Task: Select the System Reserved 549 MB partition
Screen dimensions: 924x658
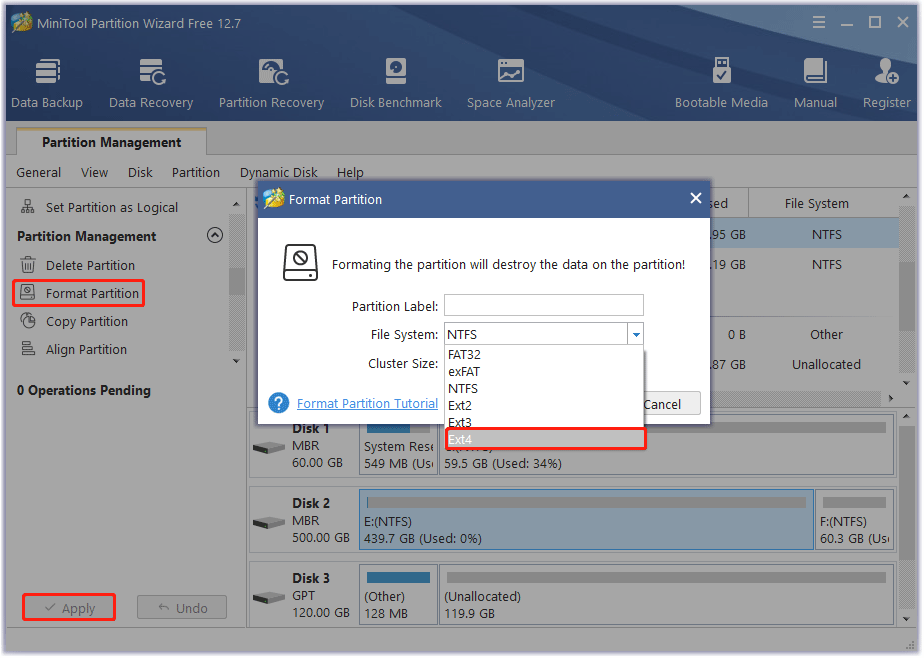Action: pyautogui.click(x=398, y=449)
